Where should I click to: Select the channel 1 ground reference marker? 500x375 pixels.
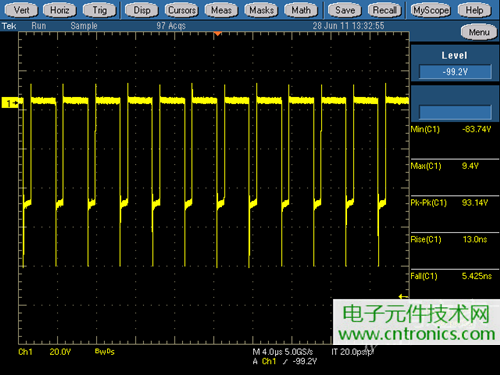[11, 103]
